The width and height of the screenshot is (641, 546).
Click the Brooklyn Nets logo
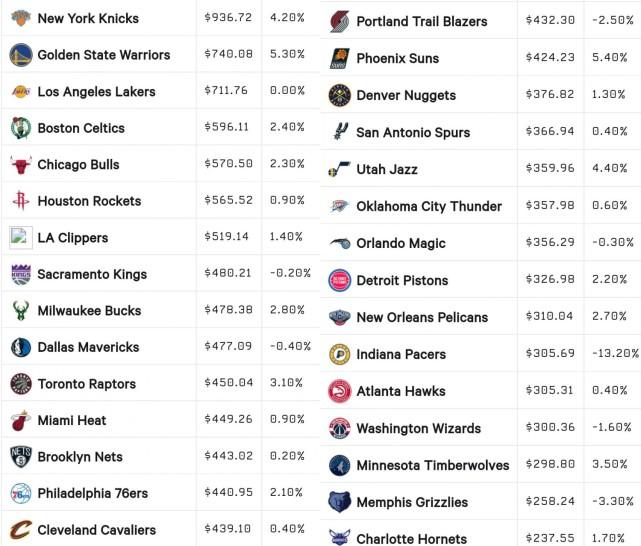coord(20,457)
